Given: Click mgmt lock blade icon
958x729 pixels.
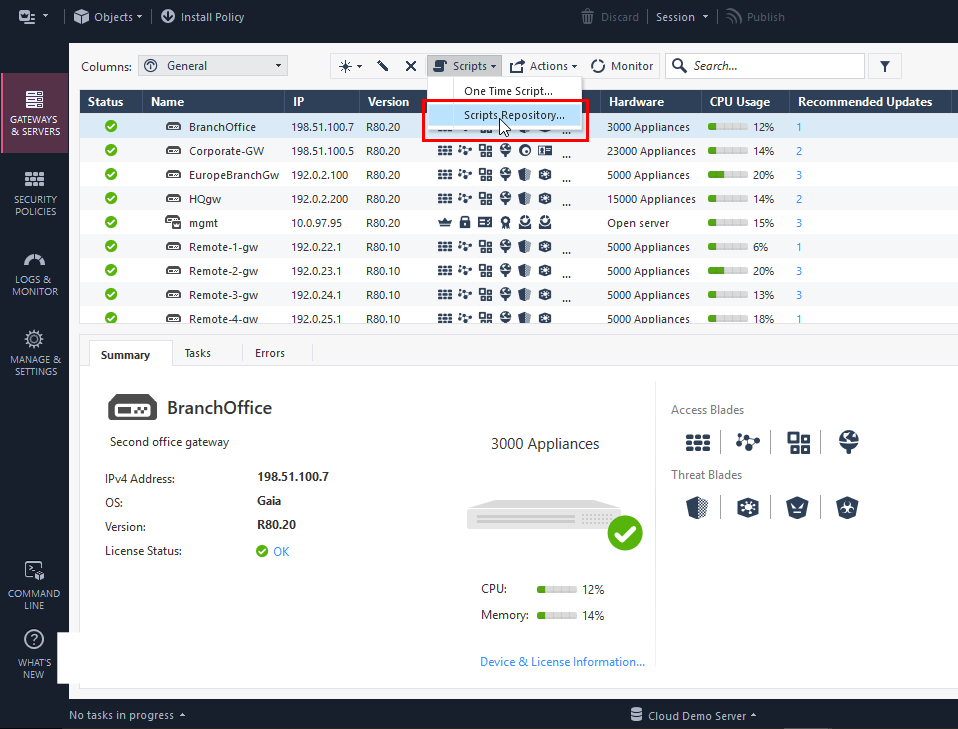Looking at the screenshot, I should tap(465, 222).
